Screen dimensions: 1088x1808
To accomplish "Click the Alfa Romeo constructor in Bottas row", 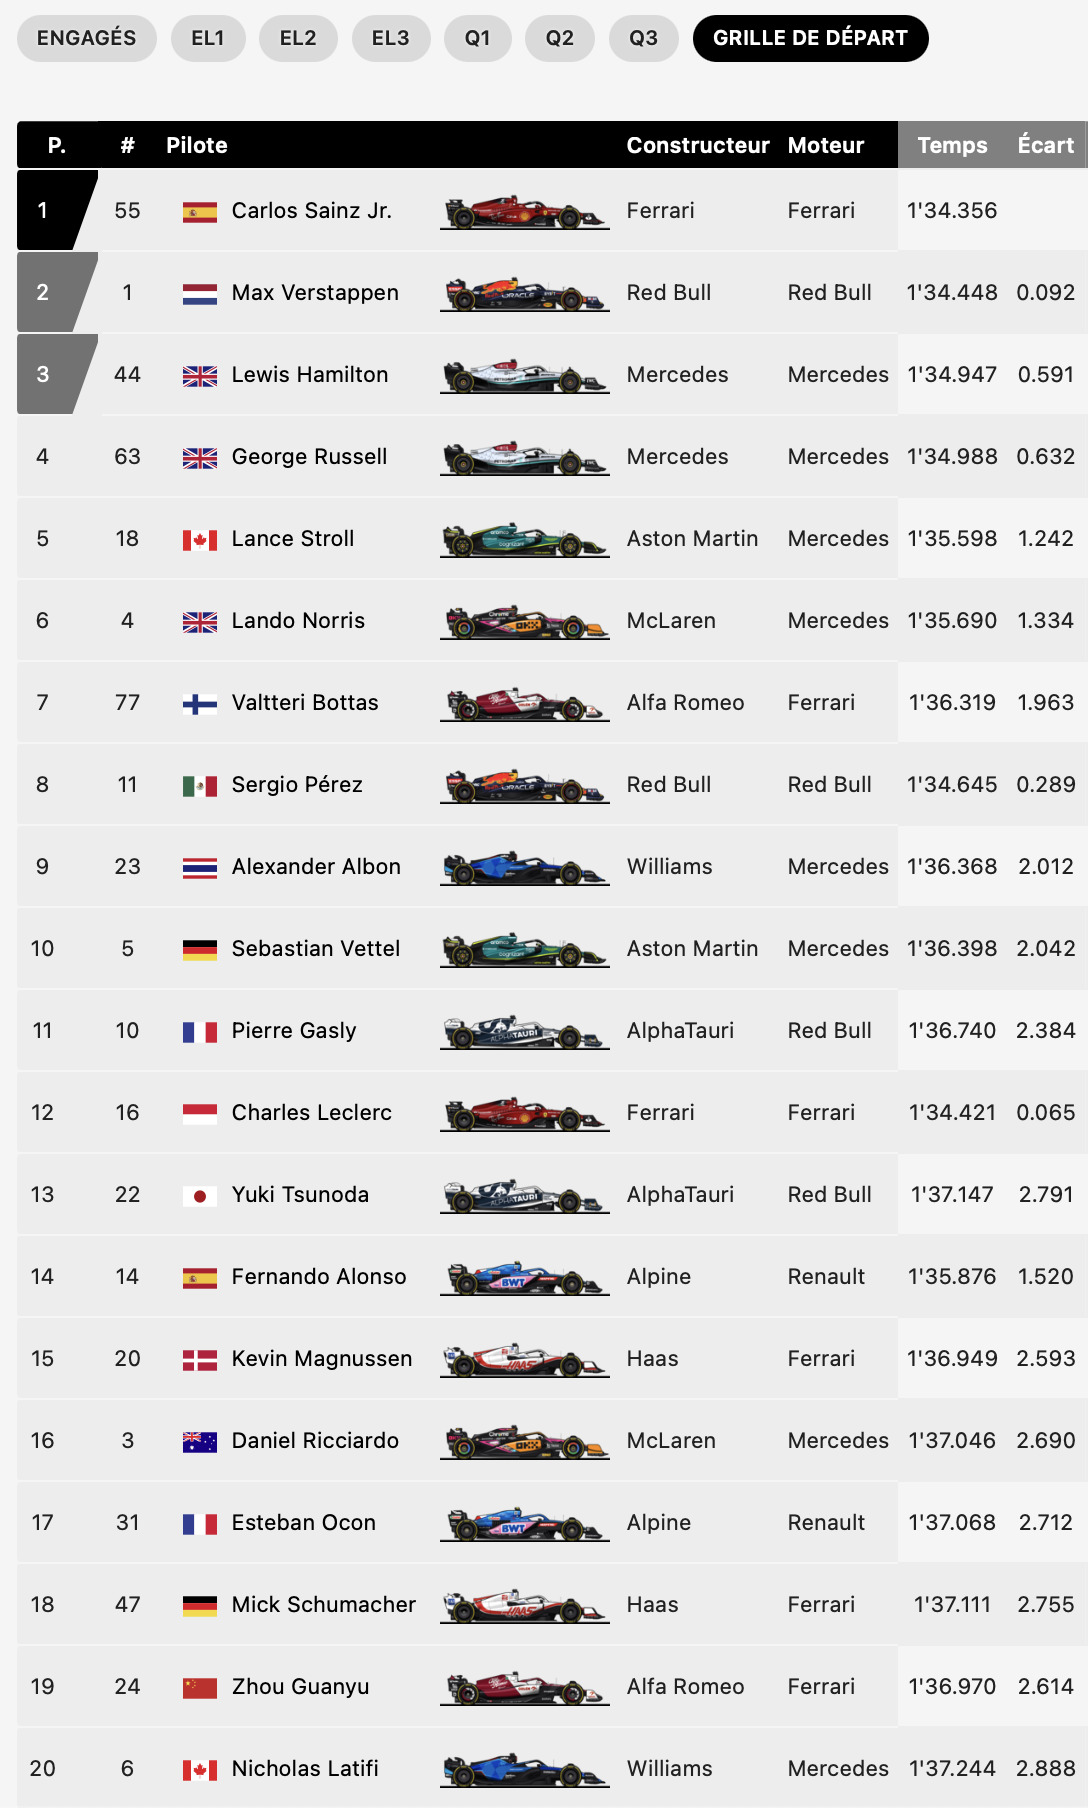I will (x=686, y=702).
